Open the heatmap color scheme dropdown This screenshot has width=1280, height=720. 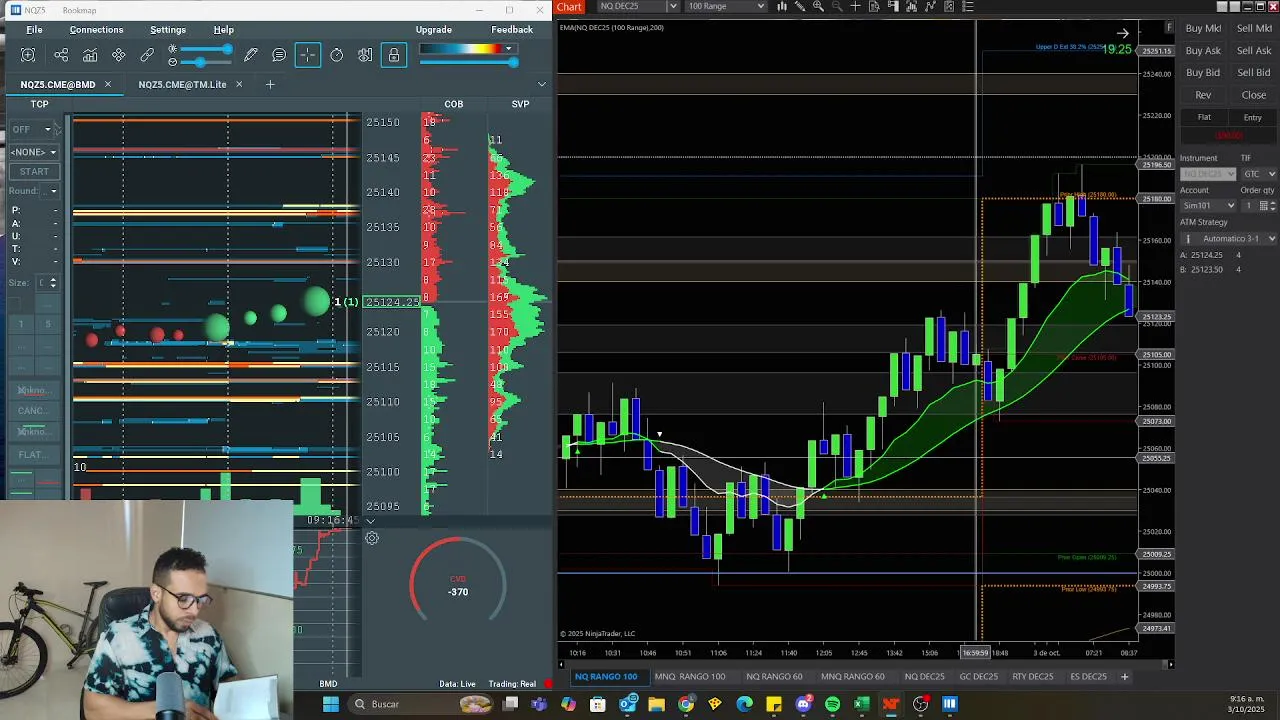point(508,48)
